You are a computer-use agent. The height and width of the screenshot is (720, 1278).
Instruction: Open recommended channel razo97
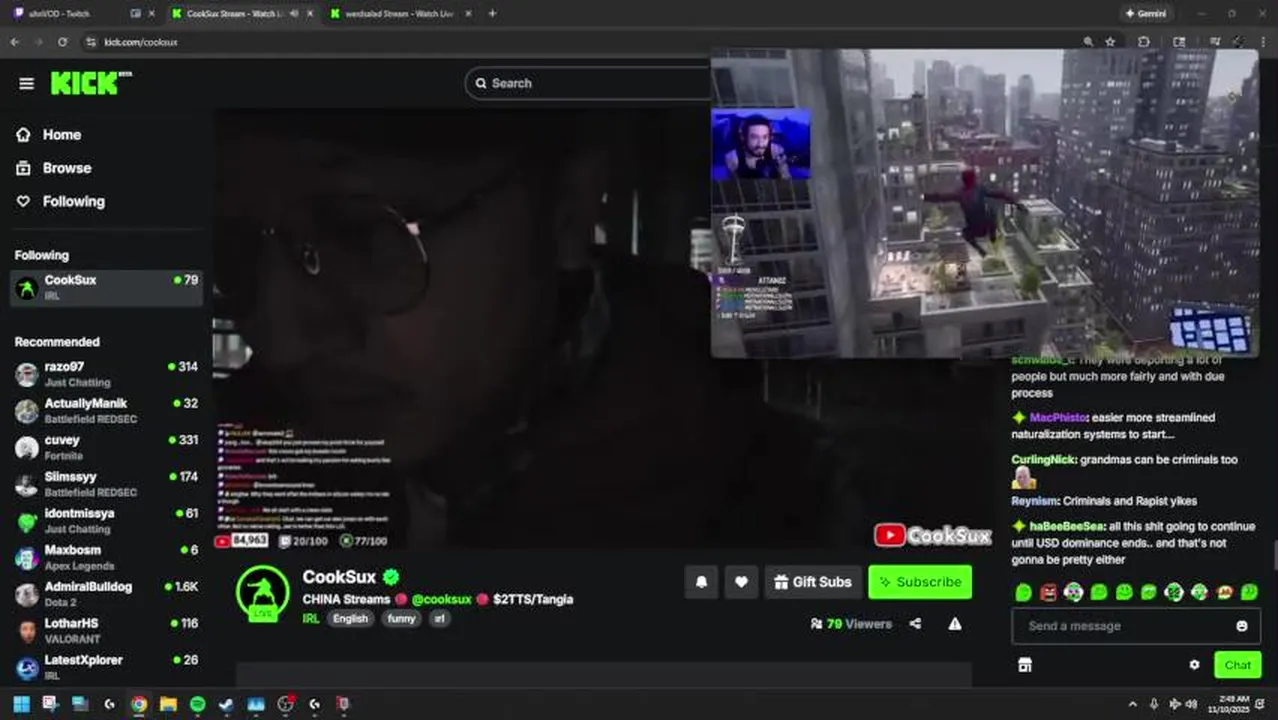(x=106, y=374)
